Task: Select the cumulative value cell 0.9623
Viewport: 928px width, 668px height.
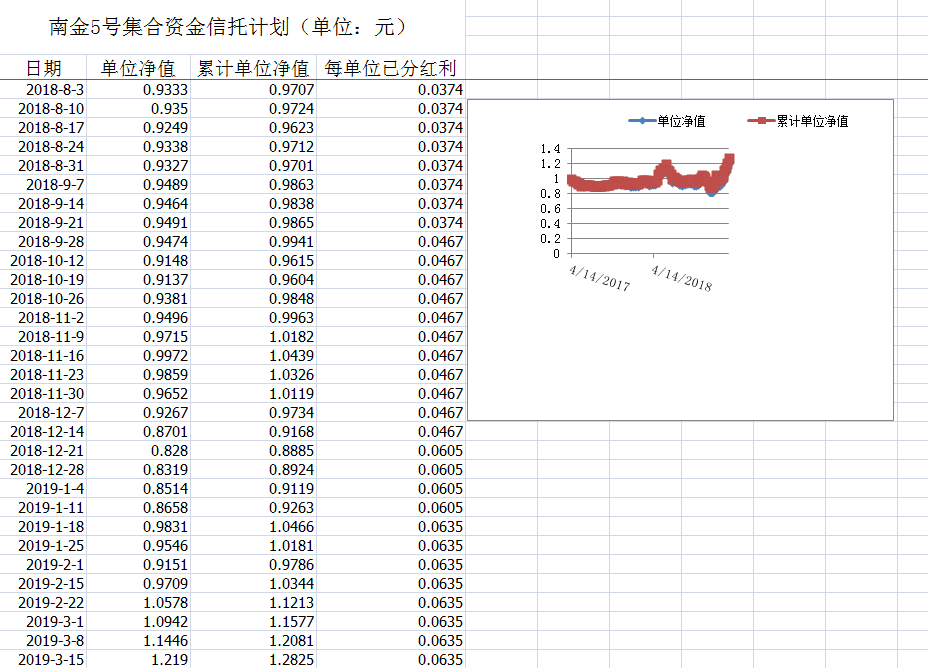Action: (x=253, y=127)
